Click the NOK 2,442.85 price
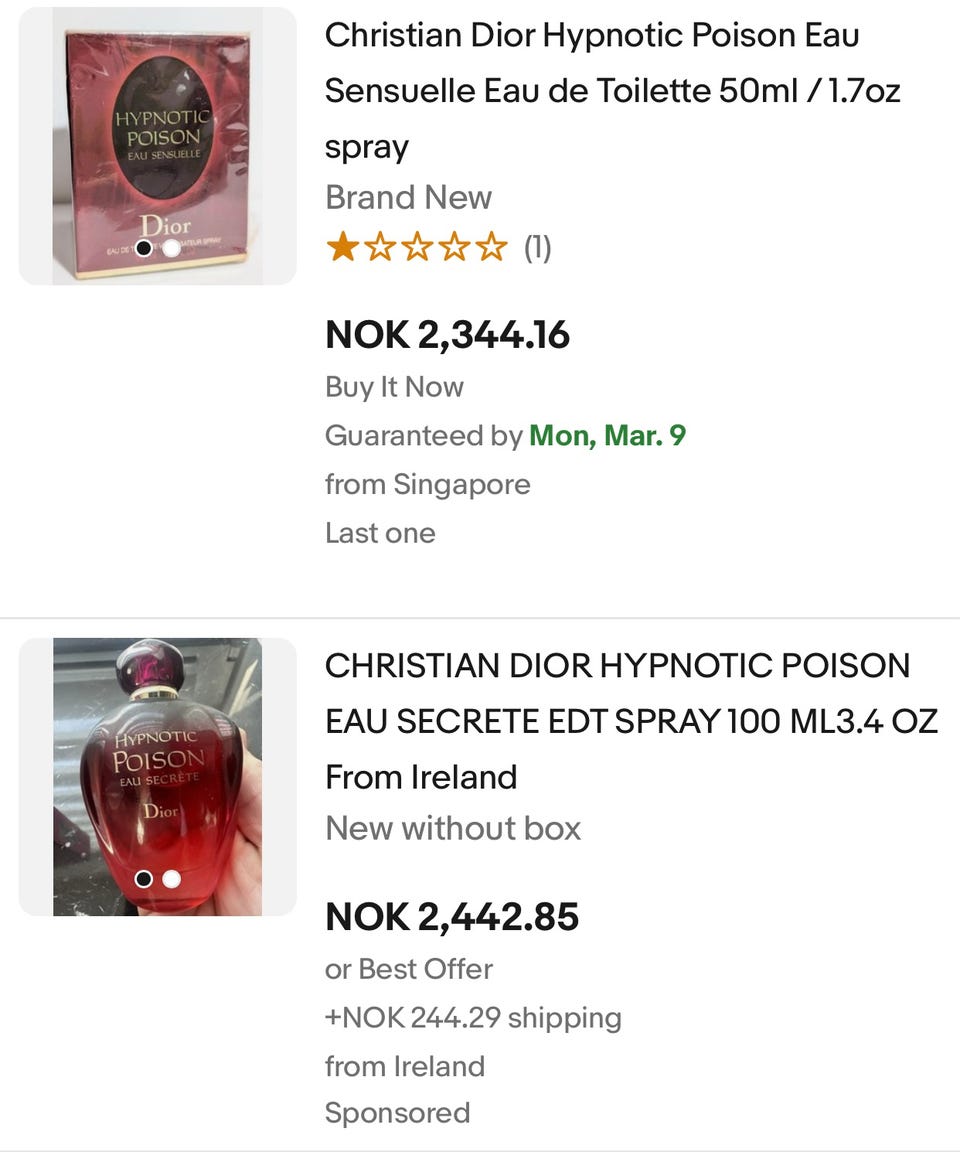Screen dimensions: 960x1152 (452, 917)
